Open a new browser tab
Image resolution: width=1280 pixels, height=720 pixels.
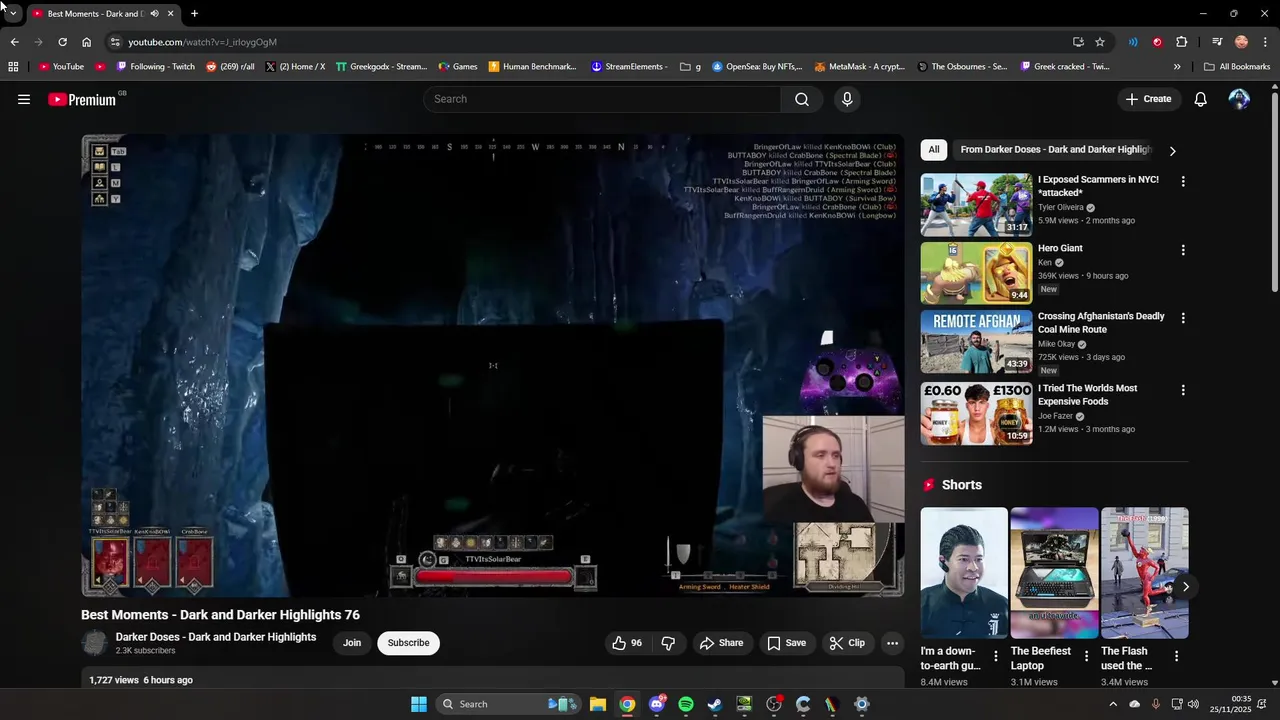click(x=194, y=14)
